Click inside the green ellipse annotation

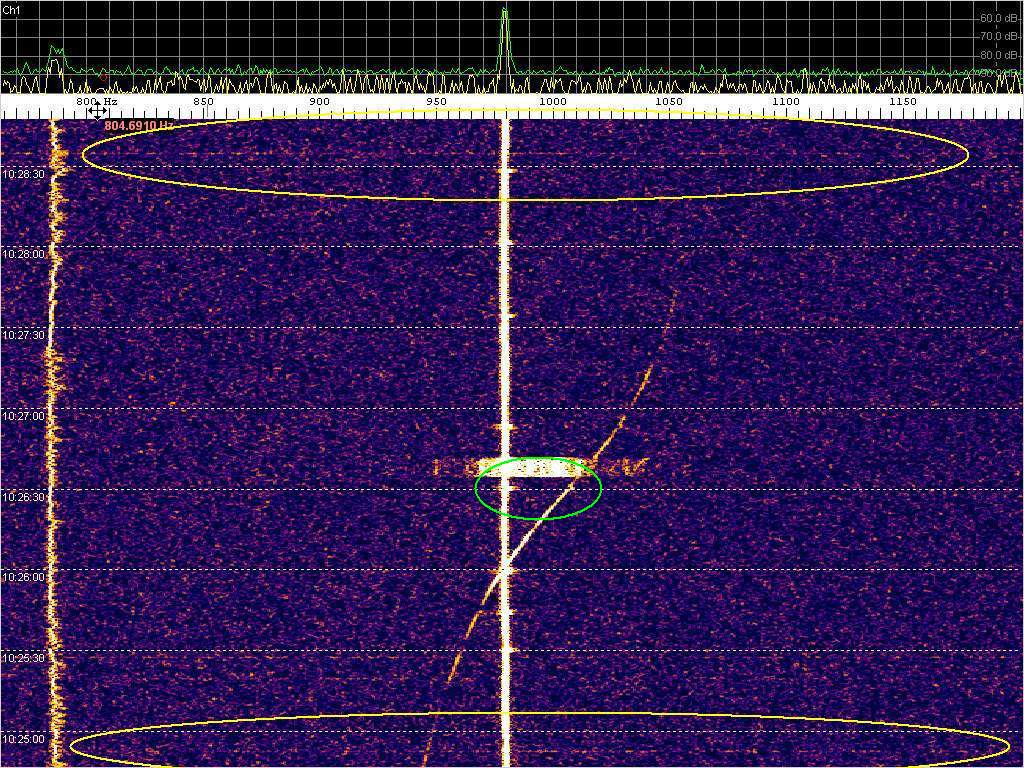click(x=538, y=490)
